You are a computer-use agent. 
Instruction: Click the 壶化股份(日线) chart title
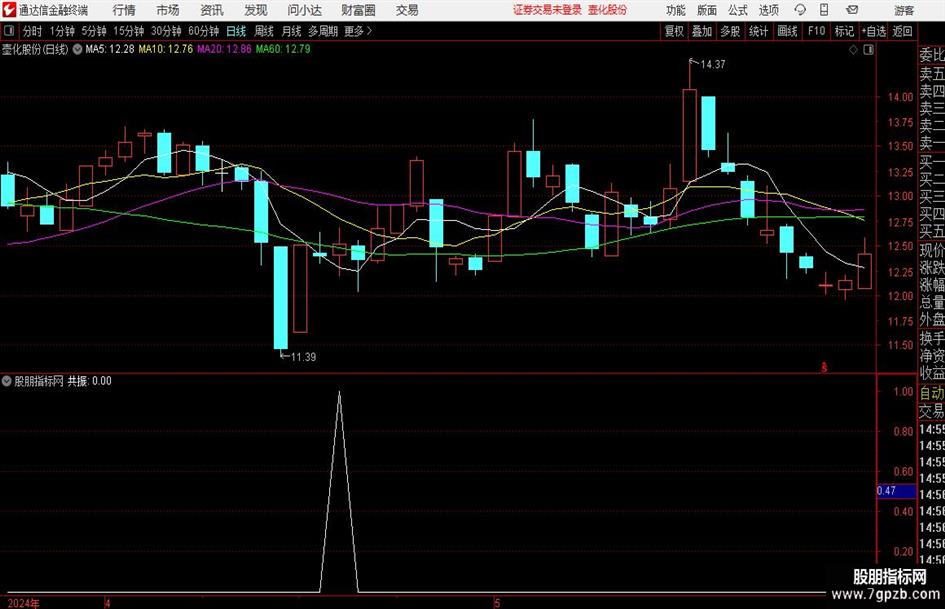pyautogui.click(x=35, y=49)
